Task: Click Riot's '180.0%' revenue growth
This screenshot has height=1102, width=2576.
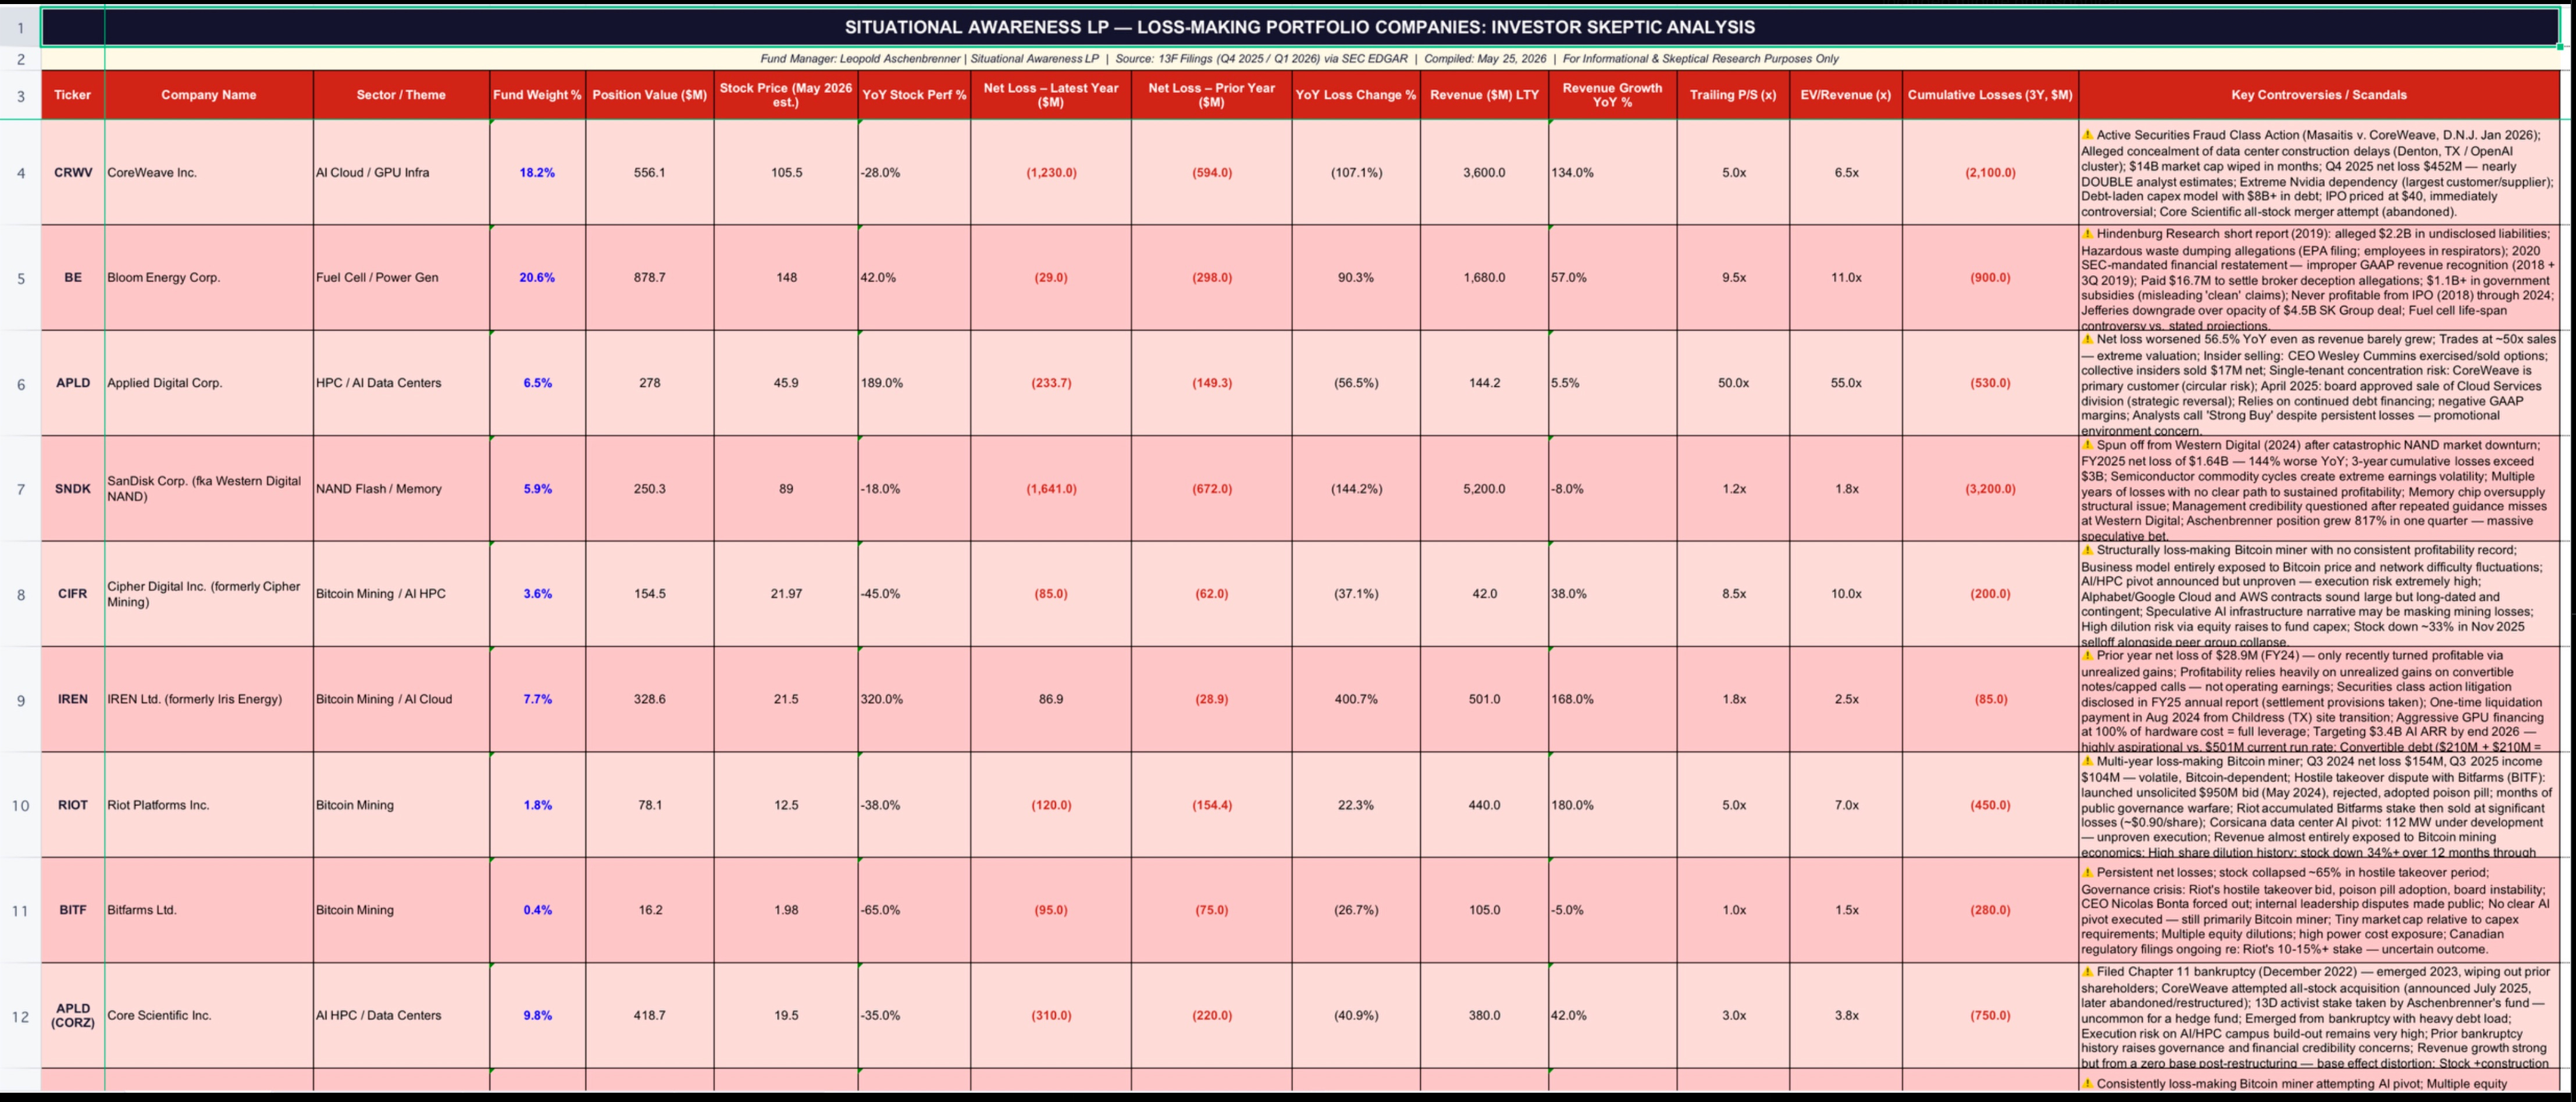Action: 1613,805
